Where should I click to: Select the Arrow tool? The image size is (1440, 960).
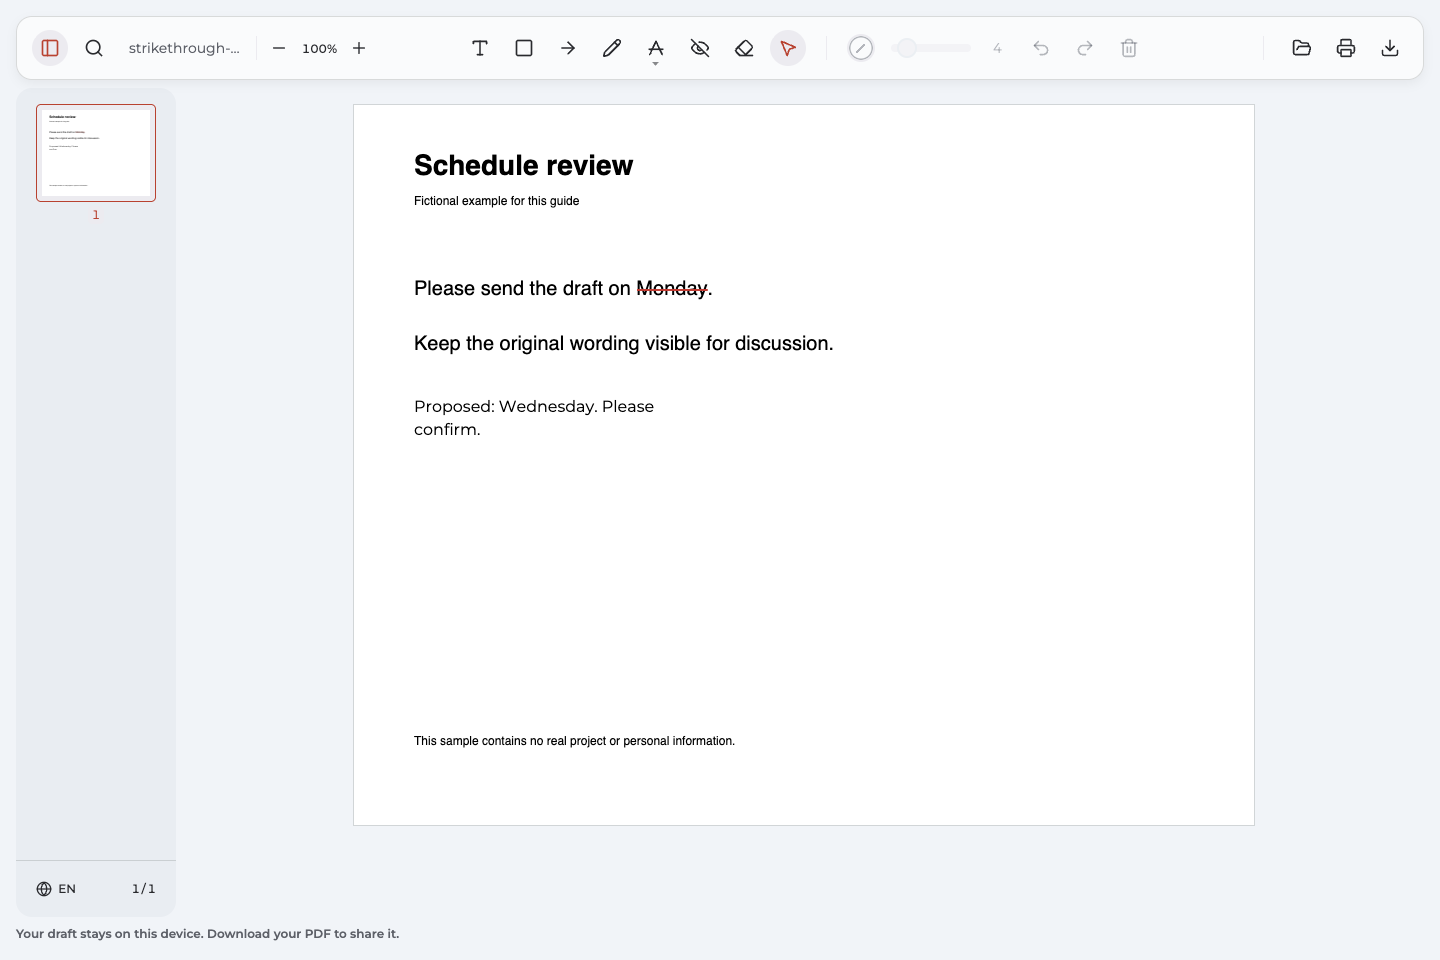click(568, 48)
